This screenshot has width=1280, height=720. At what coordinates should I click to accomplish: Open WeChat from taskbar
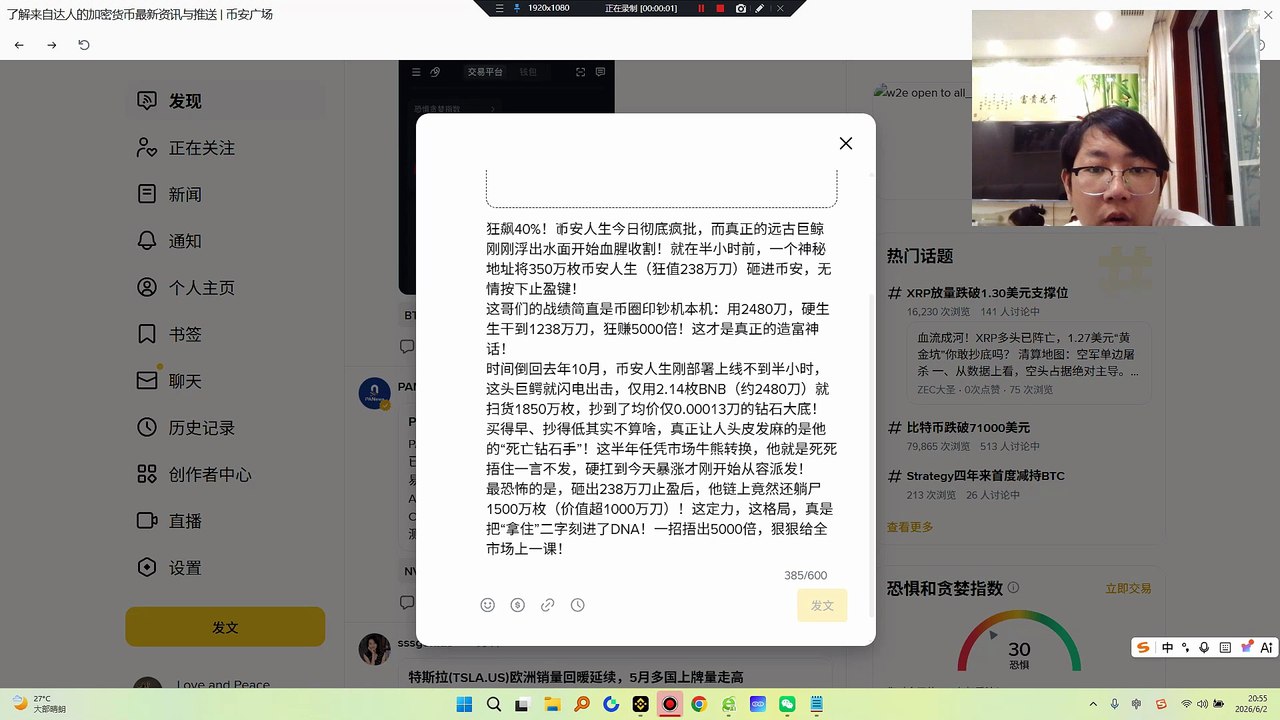tap(787, 704)
